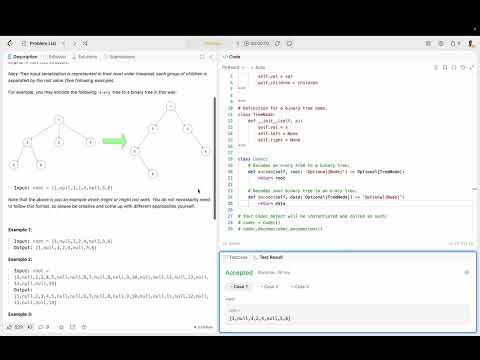Open the user profile avatar

click(x=471, y=43)
